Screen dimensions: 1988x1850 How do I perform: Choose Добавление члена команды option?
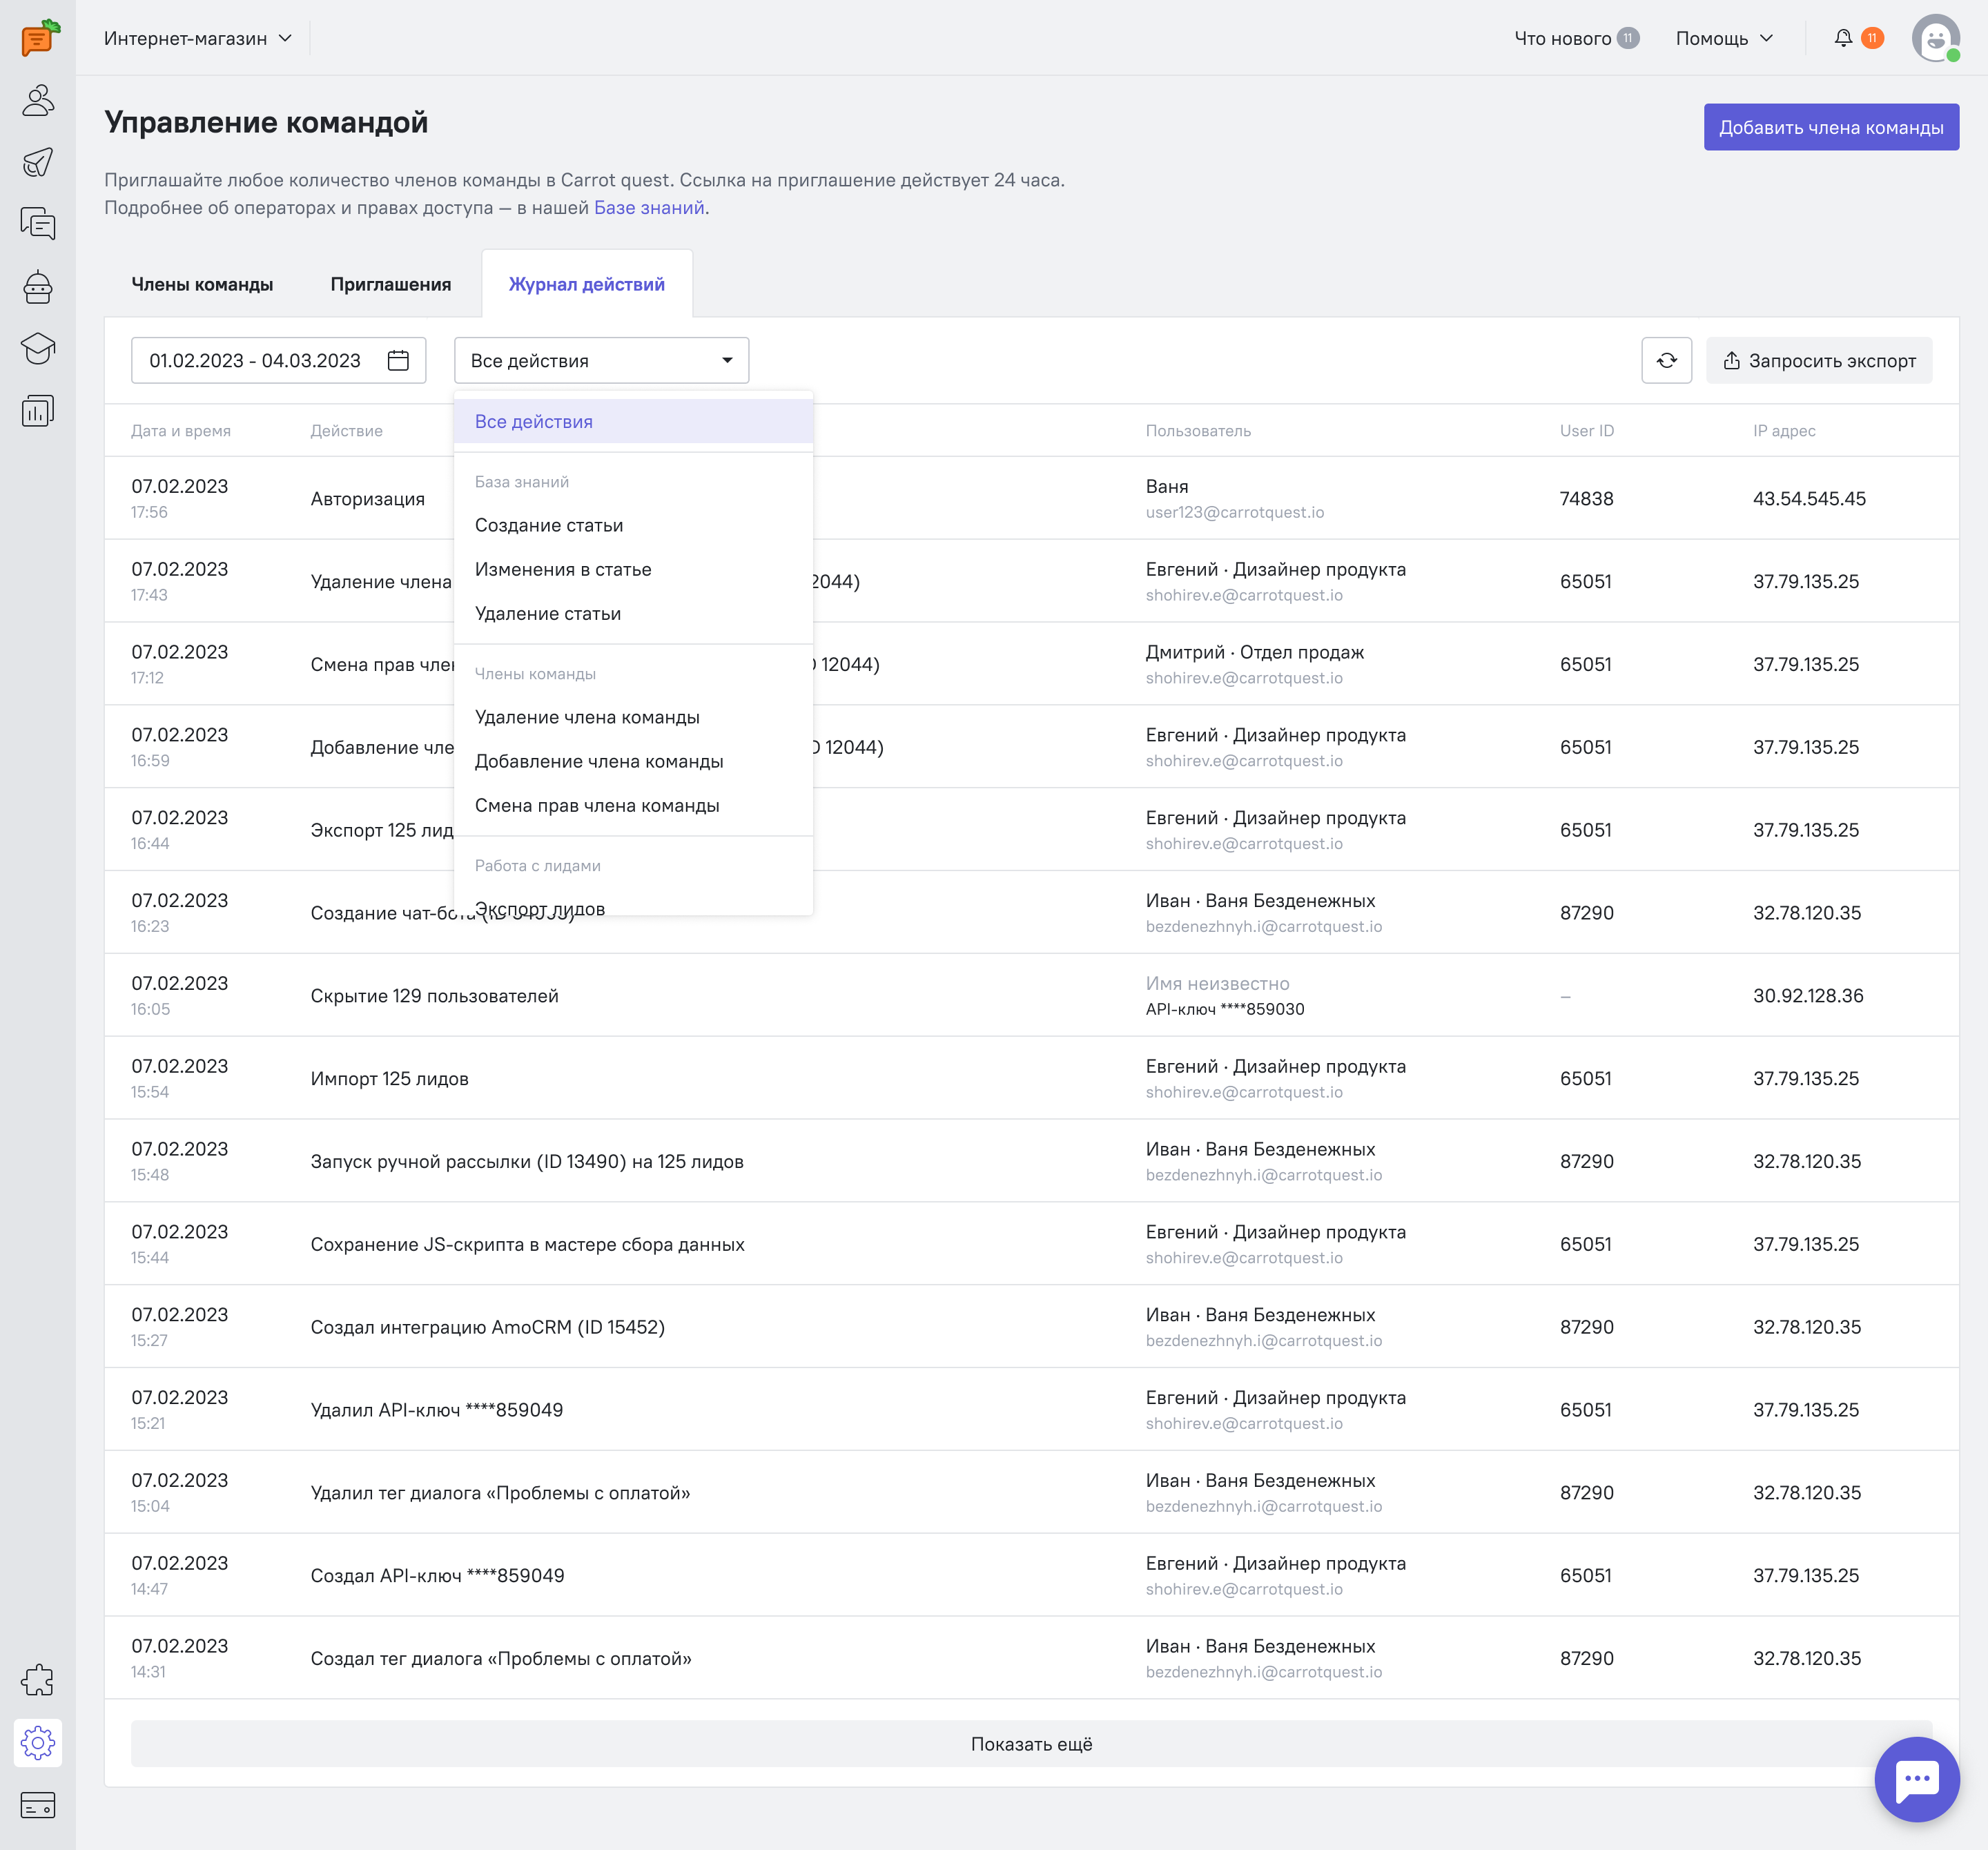[x=633, y=761]
